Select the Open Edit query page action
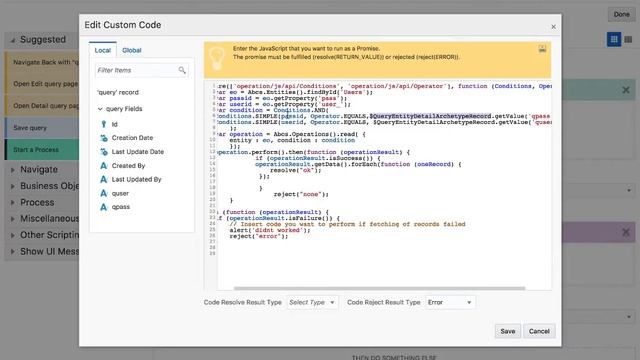The height and width of the screenshot is (360, 640). [x=42, y=84]
